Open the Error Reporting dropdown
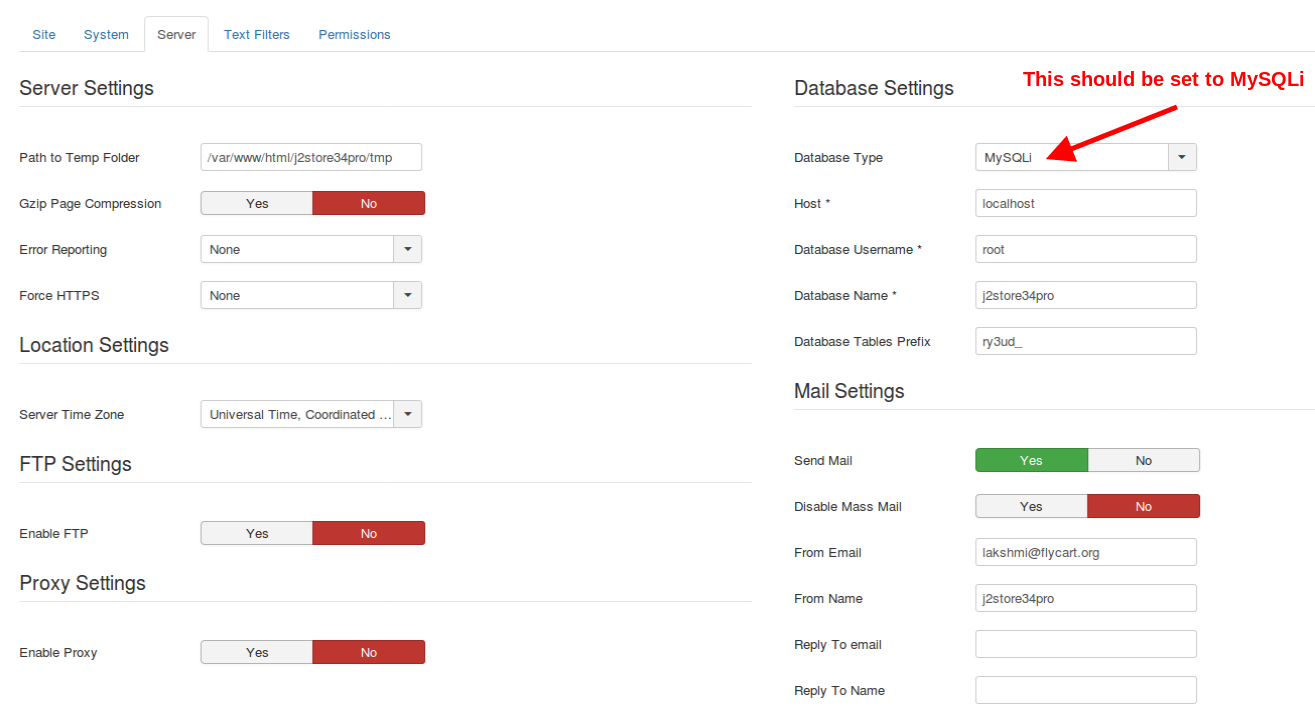The image size is (1315, 719). 408,248
